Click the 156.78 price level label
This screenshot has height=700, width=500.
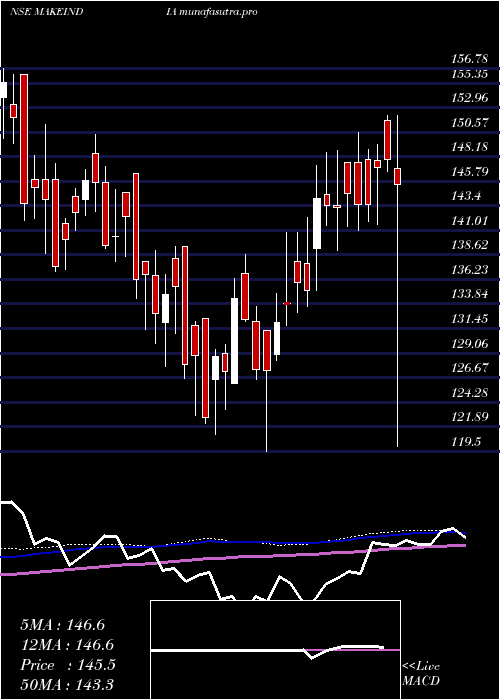click(470, 58)
